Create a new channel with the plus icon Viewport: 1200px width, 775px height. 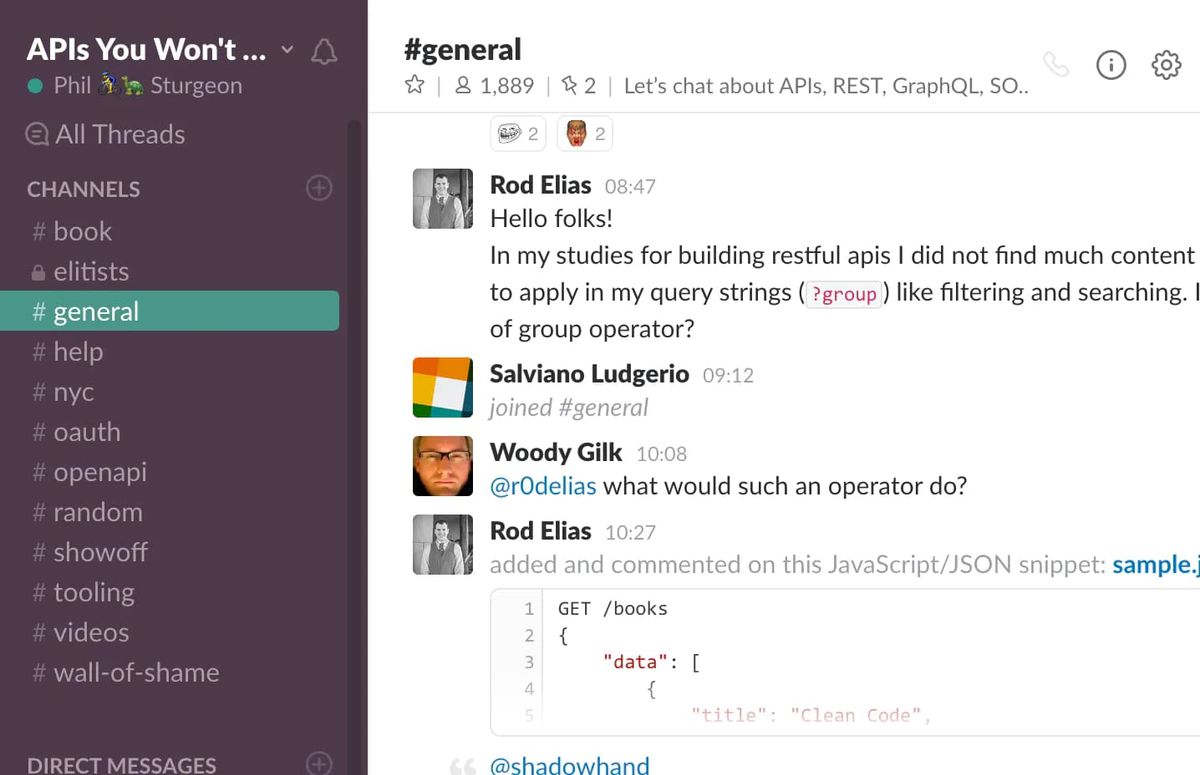(318, 188)
